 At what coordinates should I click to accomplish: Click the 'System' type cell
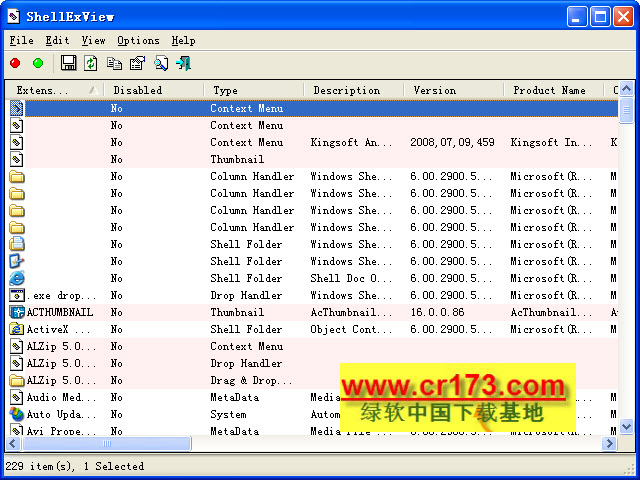pyautogui.click(x=228, y=414)
